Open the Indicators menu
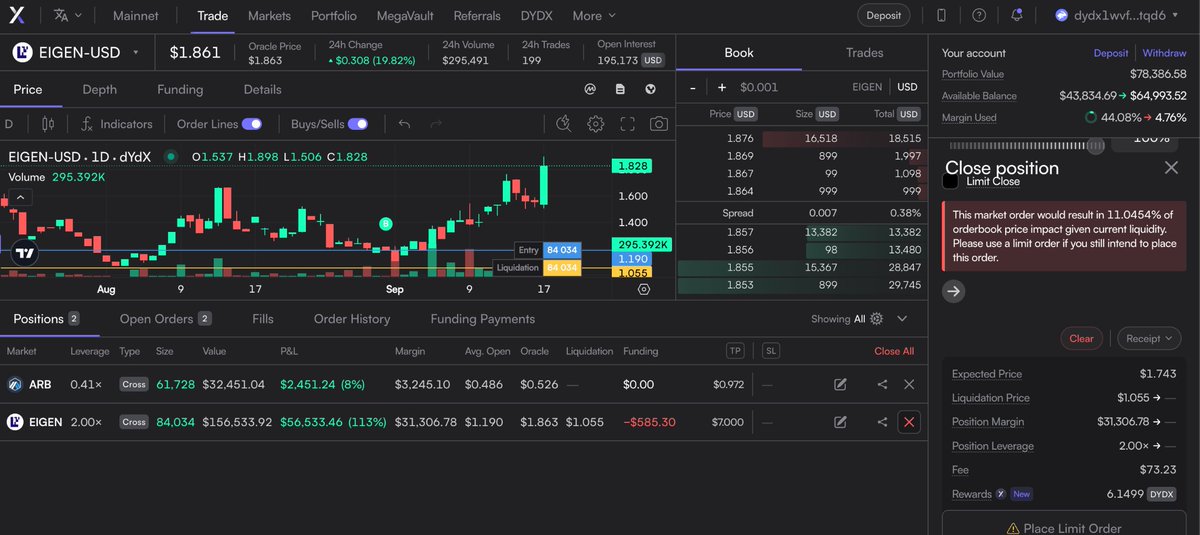 tap(116, 124)
